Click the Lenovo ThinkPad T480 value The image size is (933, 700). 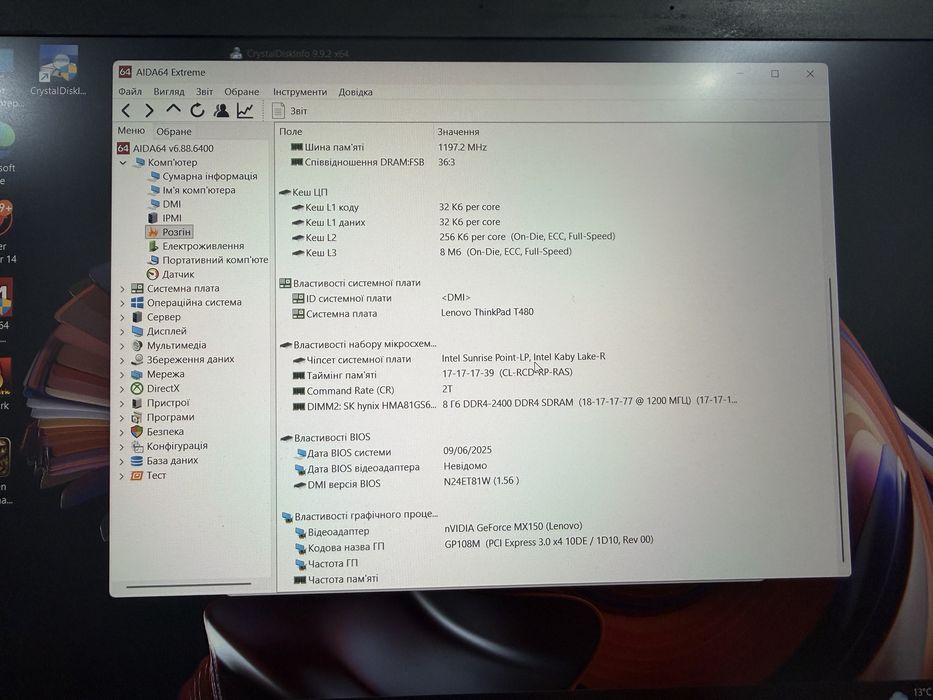point(487,312)
